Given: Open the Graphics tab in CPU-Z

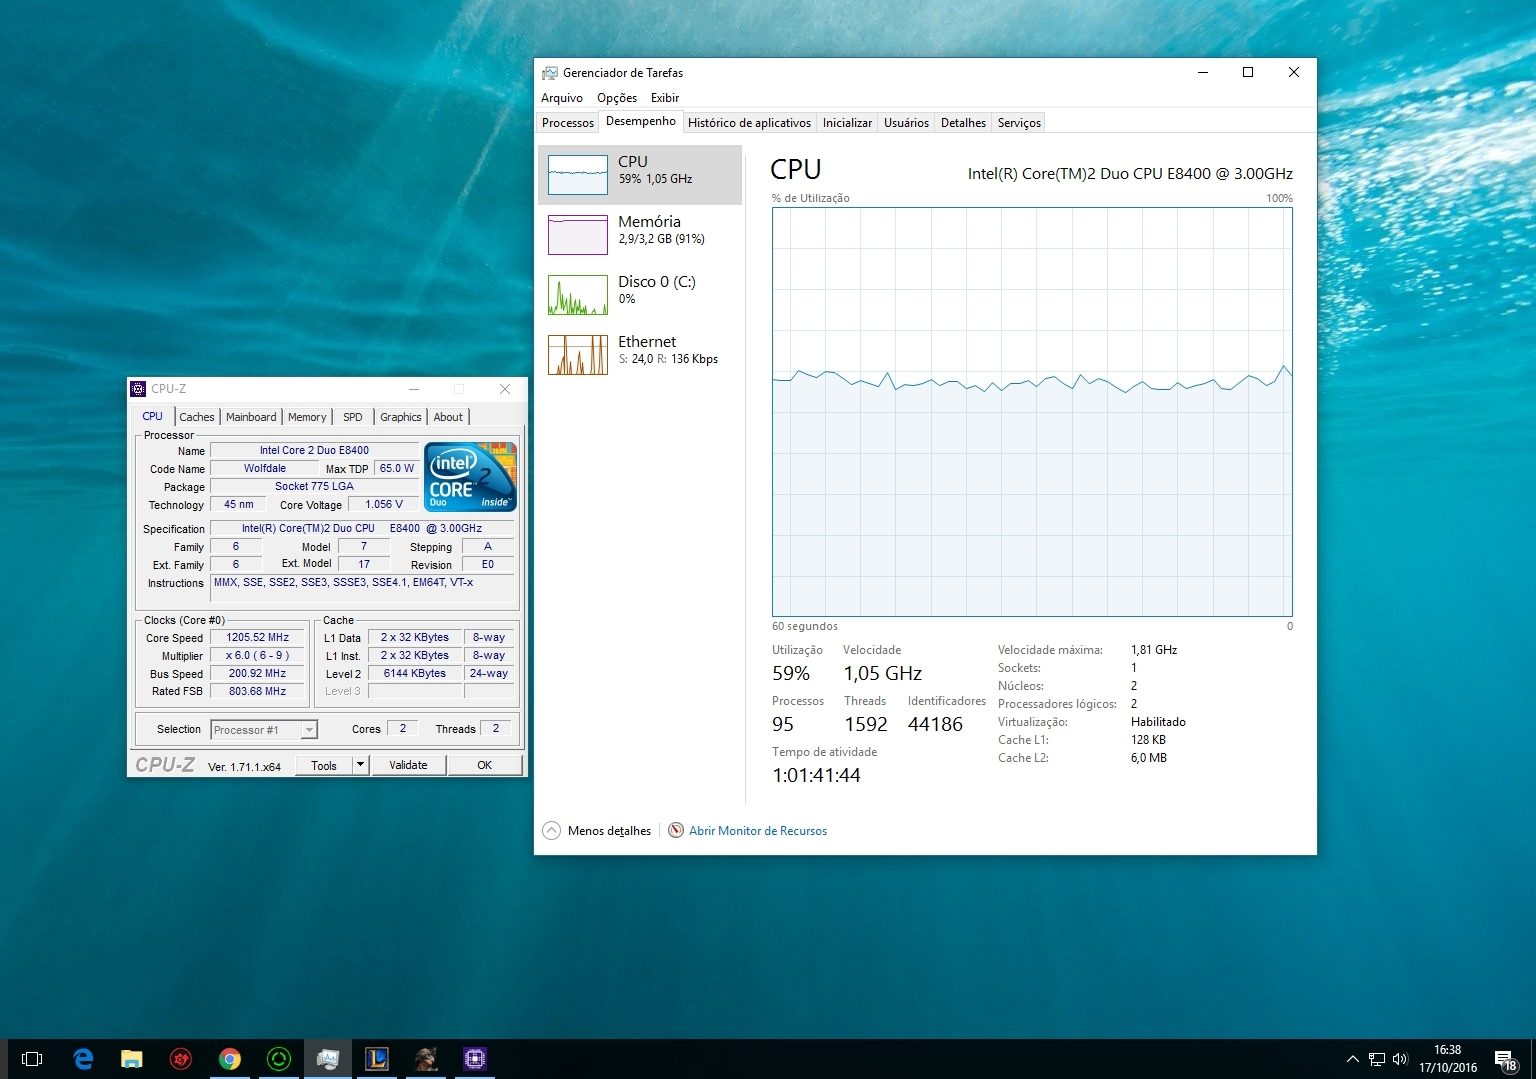Looking at the screenshot, I should [x=401, y=417].
